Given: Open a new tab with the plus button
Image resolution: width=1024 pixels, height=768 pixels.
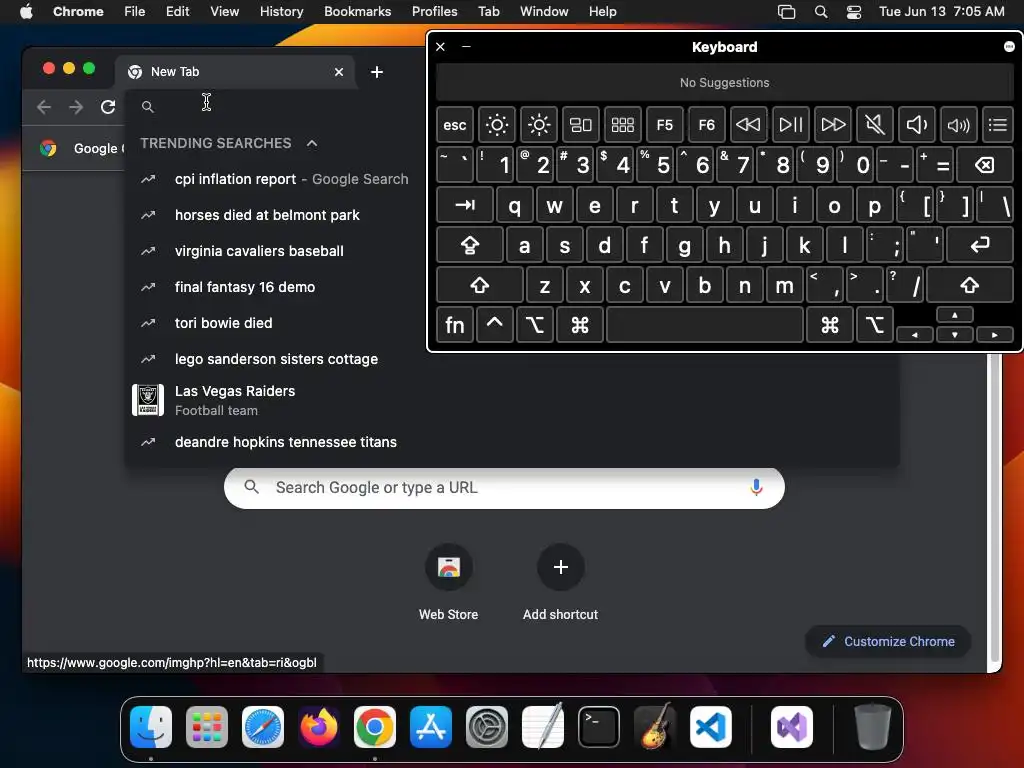Looking at the screenshot, I should [377, 72].
